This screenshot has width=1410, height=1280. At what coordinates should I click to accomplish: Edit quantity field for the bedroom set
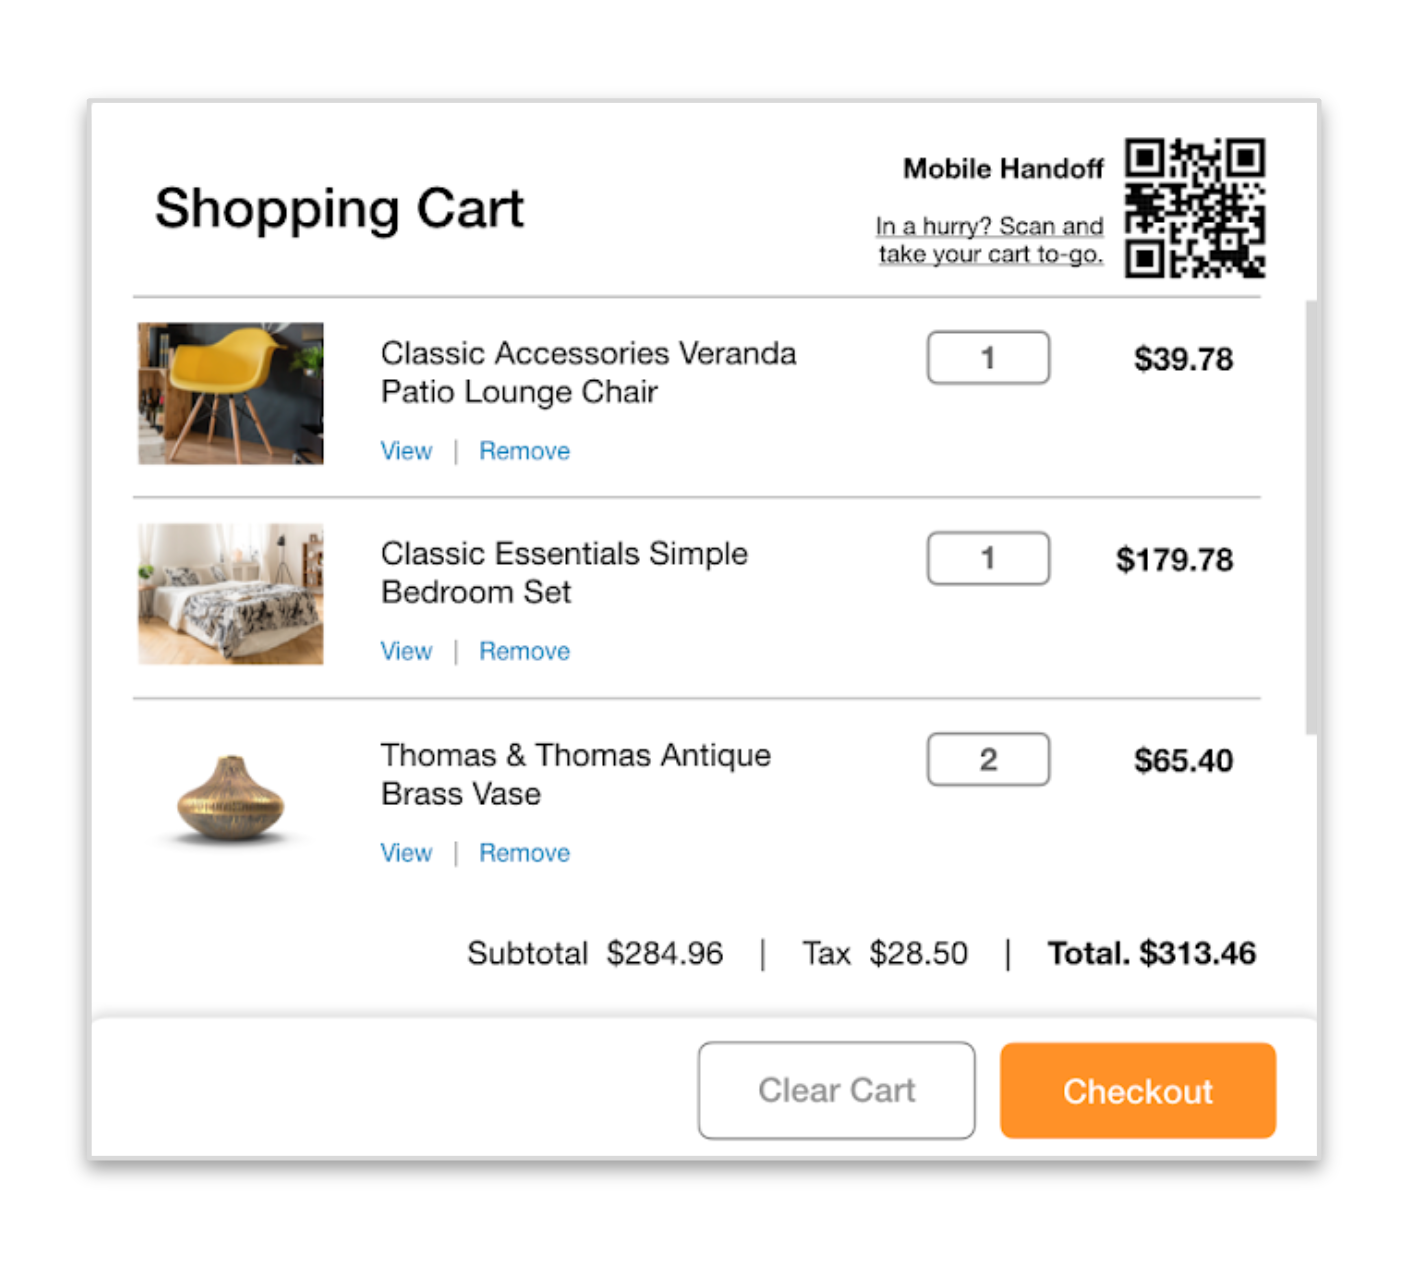click(988, 558)
